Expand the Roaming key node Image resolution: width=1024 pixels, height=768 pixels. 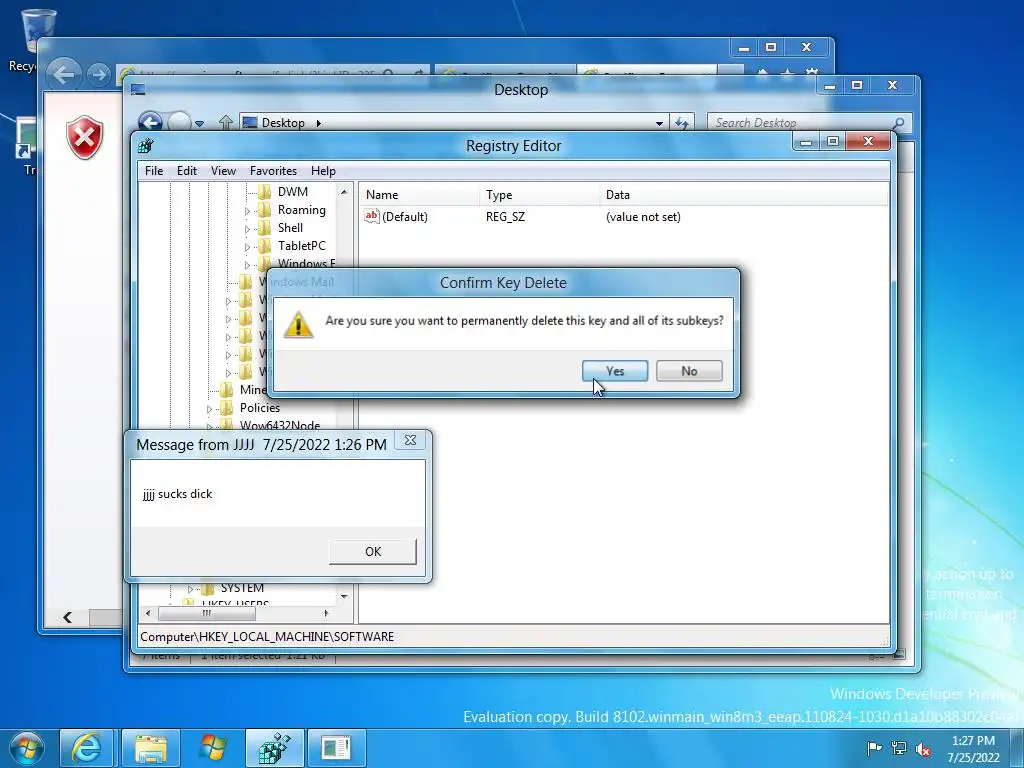[247, 211]
